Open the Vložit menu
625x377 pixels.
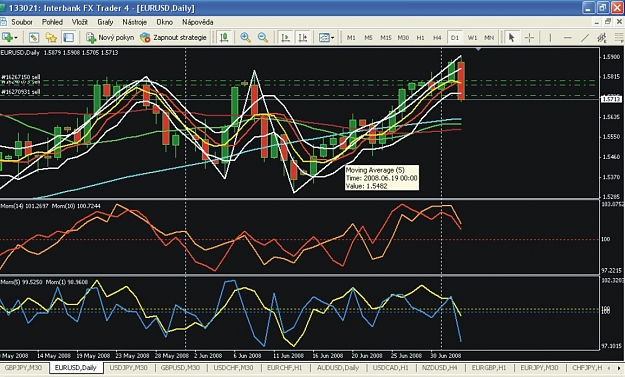[80, 22]
